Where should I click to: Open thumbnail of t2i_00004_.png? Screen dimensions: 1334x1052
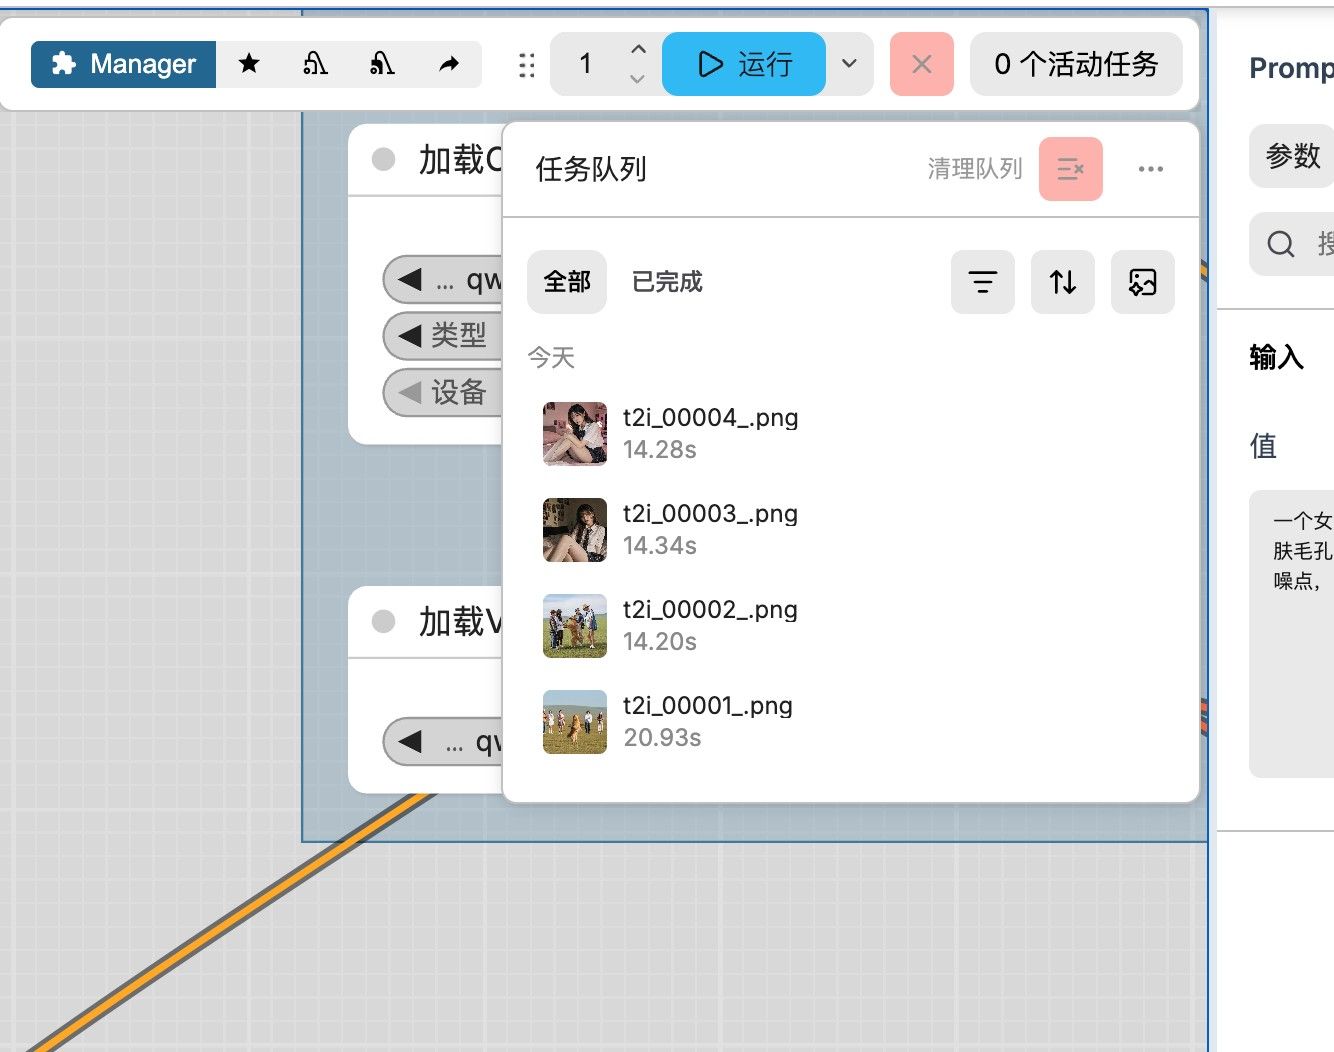click(x=575, y=434)
